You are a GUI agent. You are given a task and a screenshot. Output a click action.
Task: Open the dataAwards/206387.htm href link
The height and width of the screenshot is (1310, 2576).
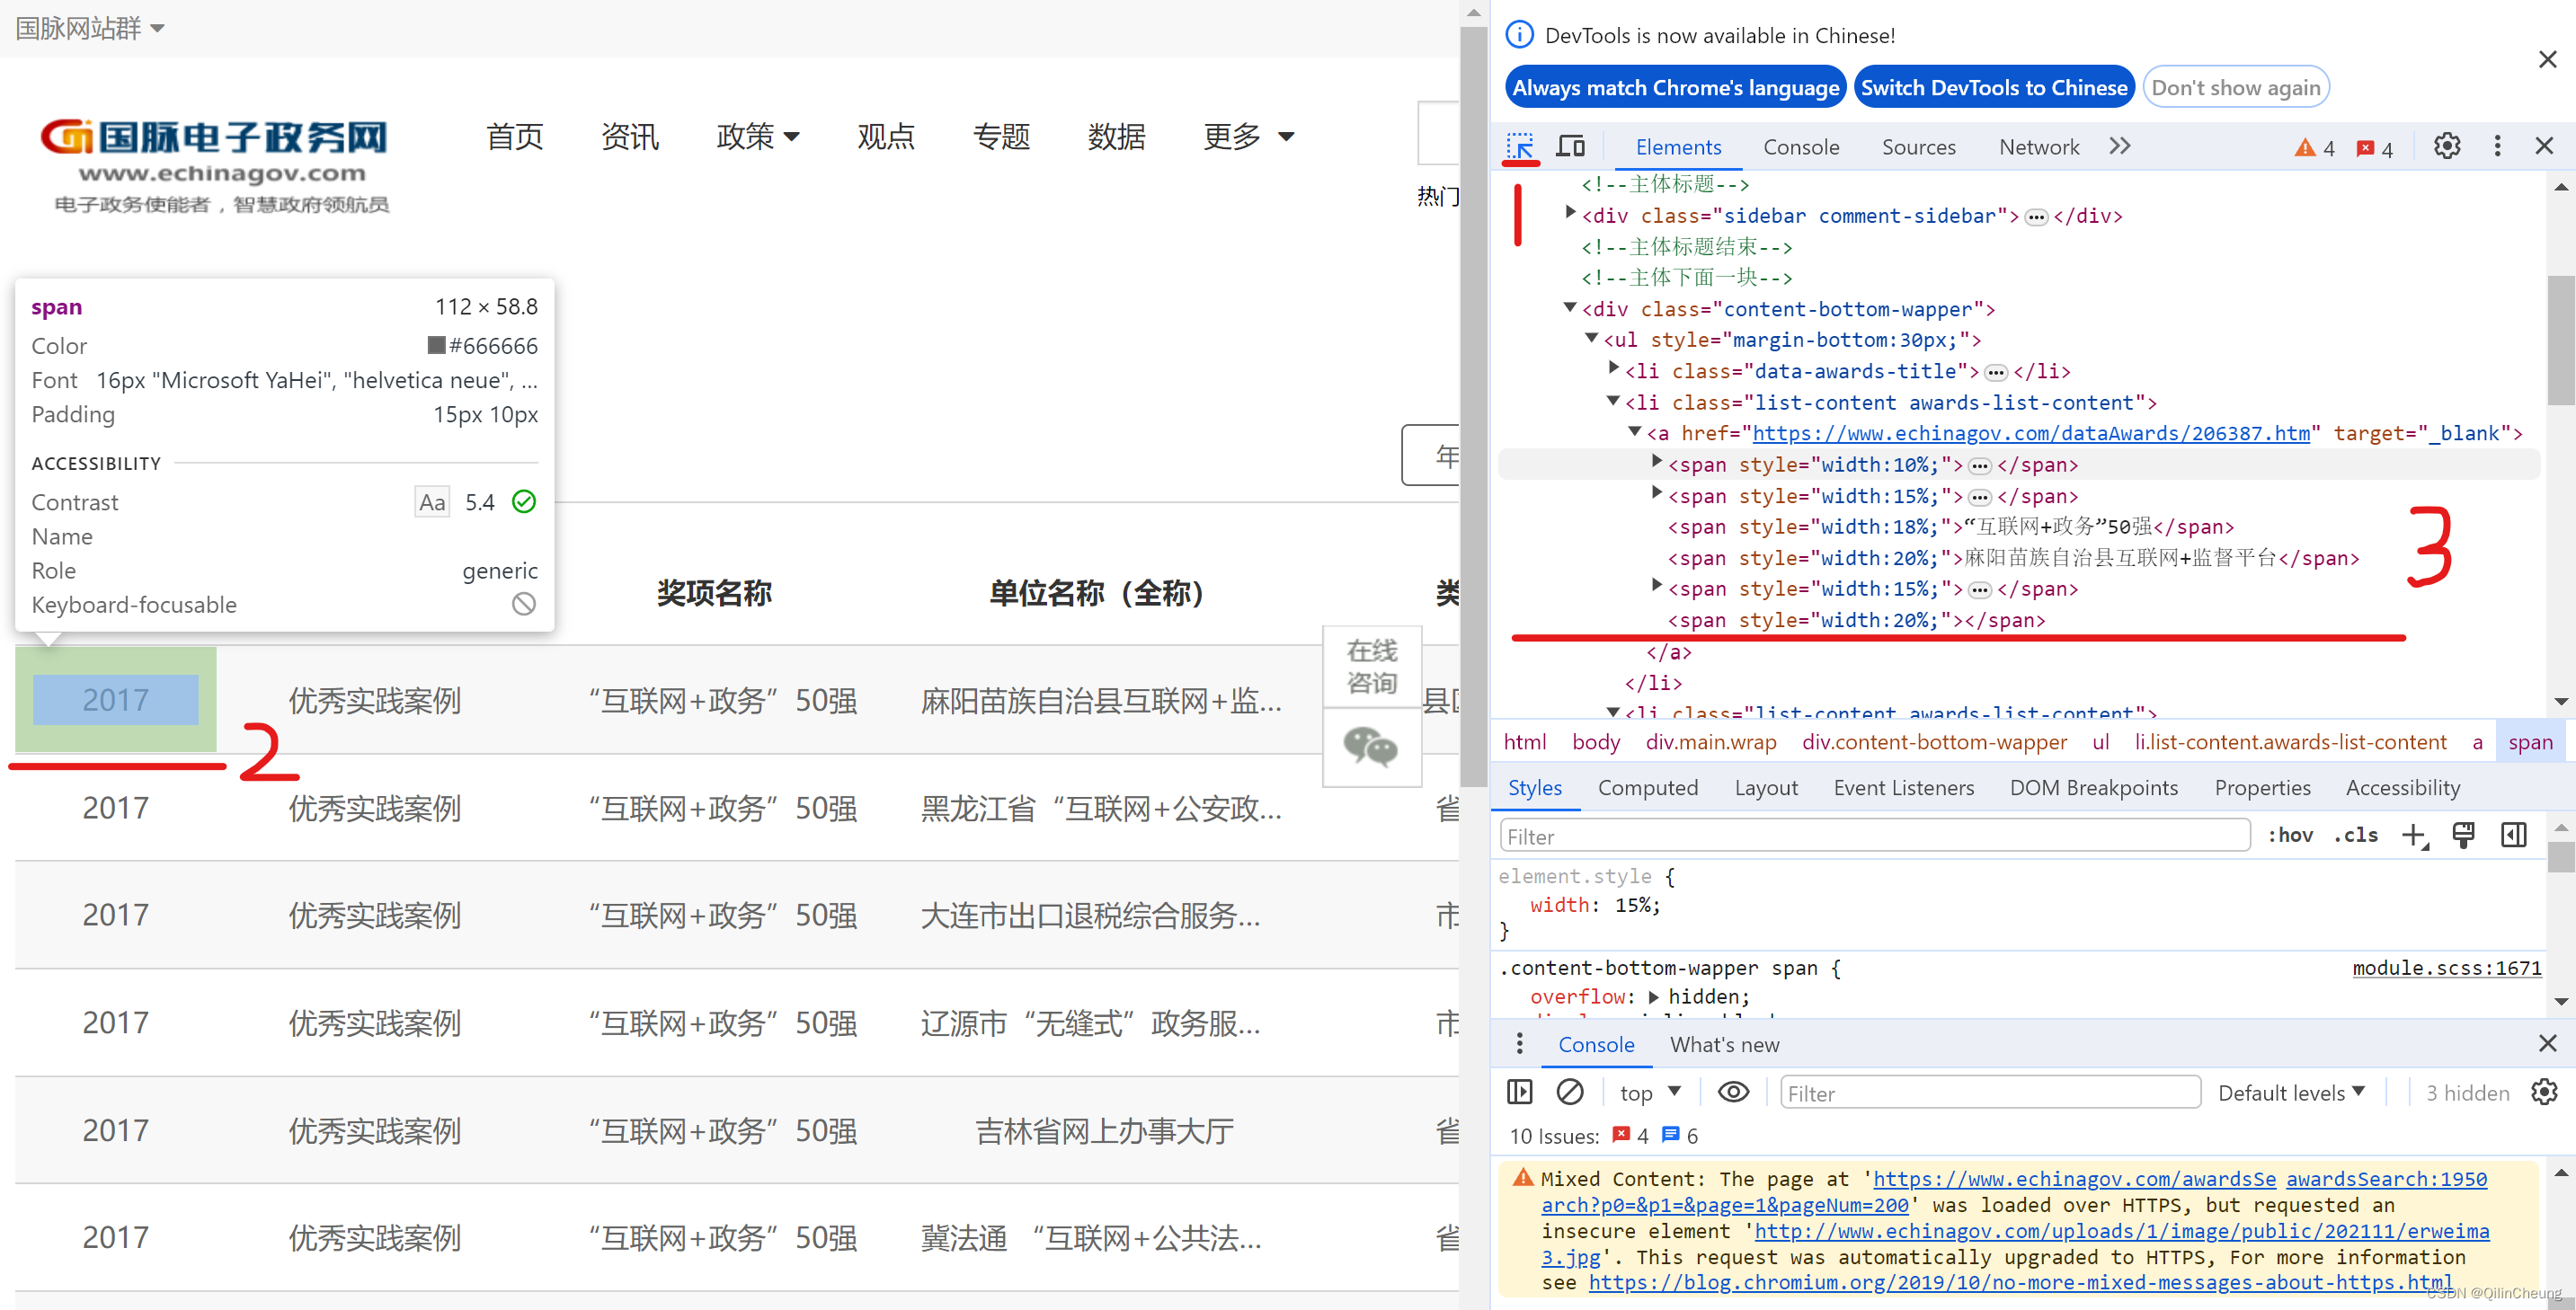coord(2030,433)
